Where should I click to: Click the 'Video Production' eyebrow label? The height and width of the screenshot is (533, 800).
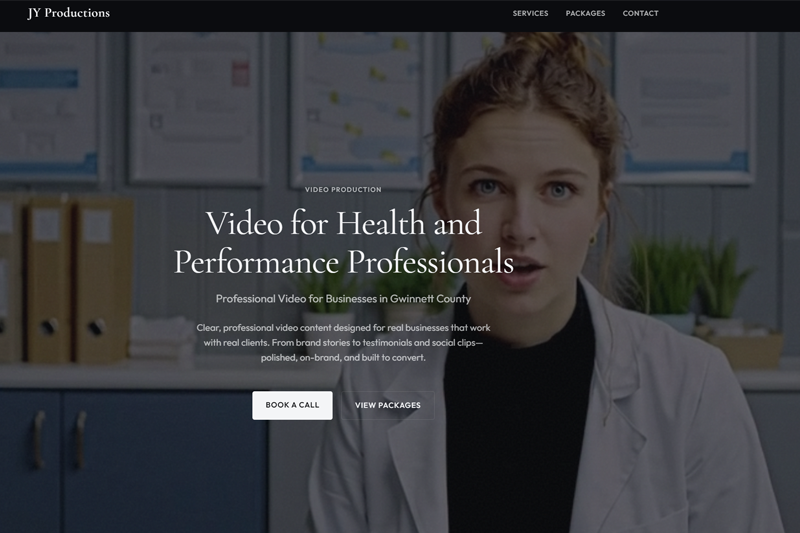[343, 189]
